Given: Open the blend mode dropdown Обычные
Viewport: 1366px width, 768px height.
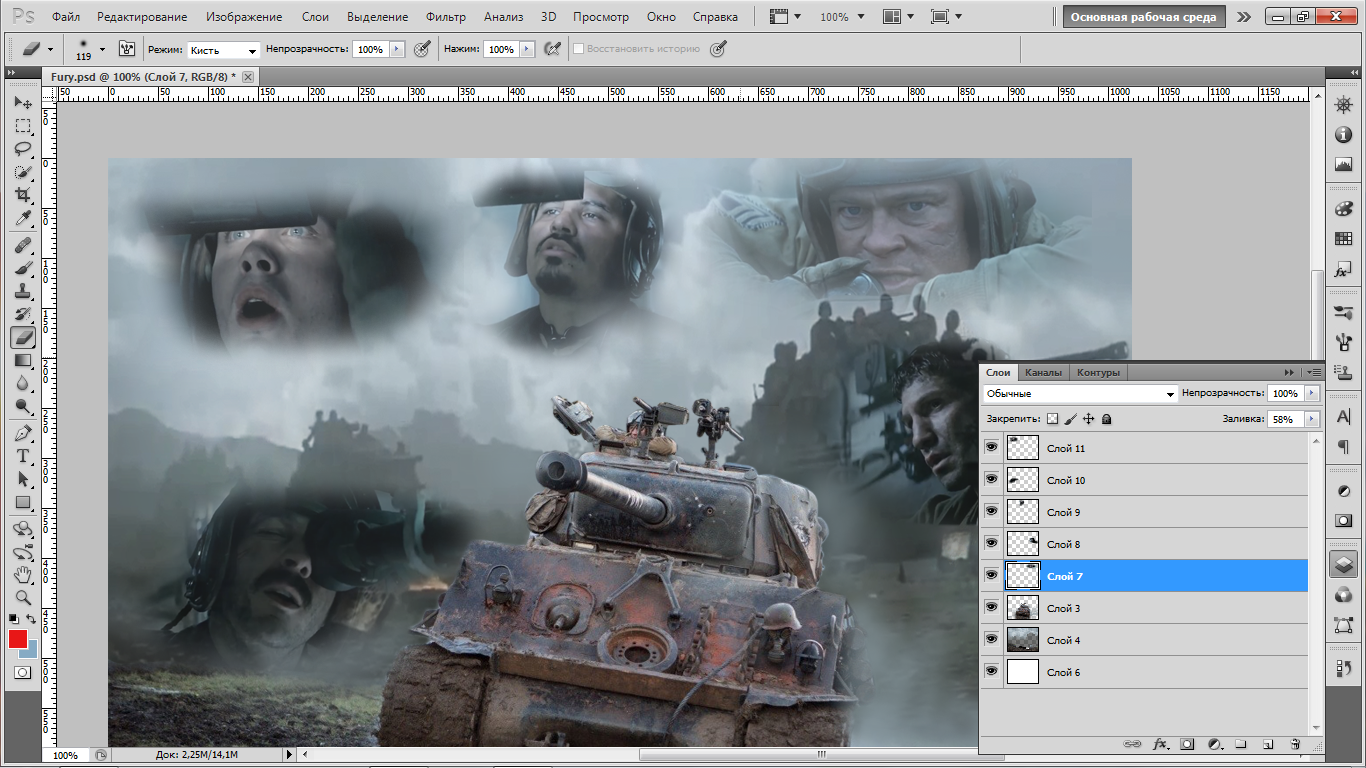Looking at the screenshot, I should [1080, 394].
